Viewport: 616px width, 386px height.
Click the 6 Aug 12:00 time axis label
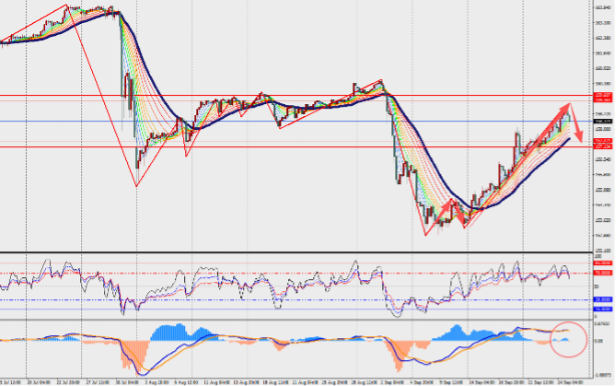(186, 382)
